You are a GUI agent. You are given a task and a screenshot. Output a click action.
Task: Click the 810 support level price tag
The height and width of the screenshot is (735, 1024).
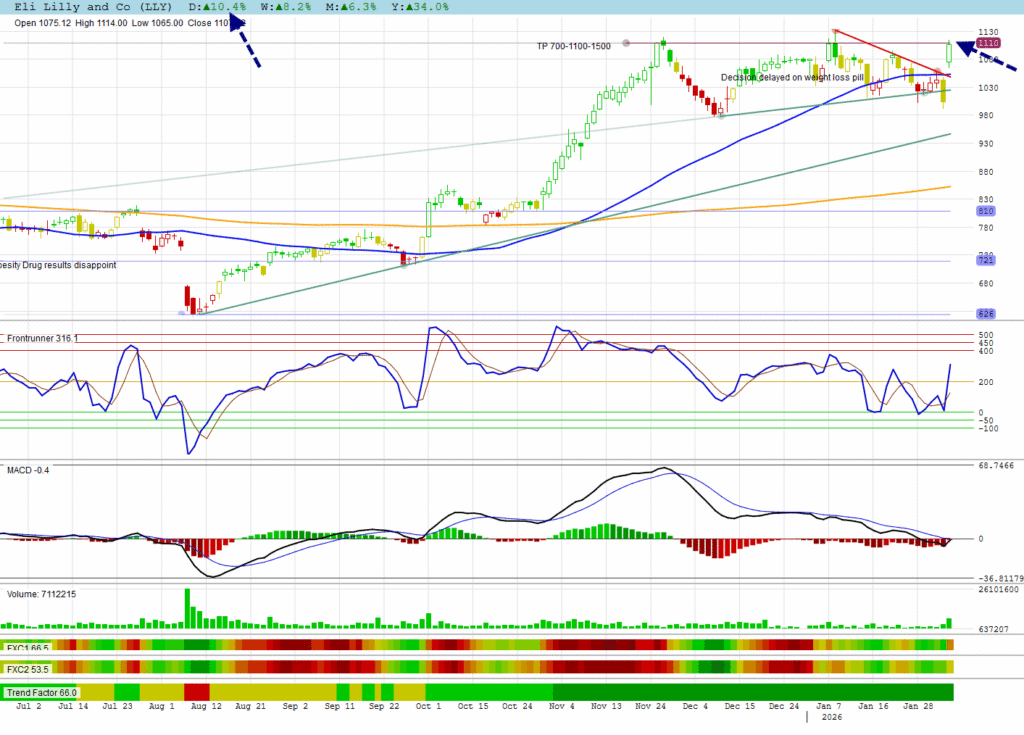[x=986, y=211]
